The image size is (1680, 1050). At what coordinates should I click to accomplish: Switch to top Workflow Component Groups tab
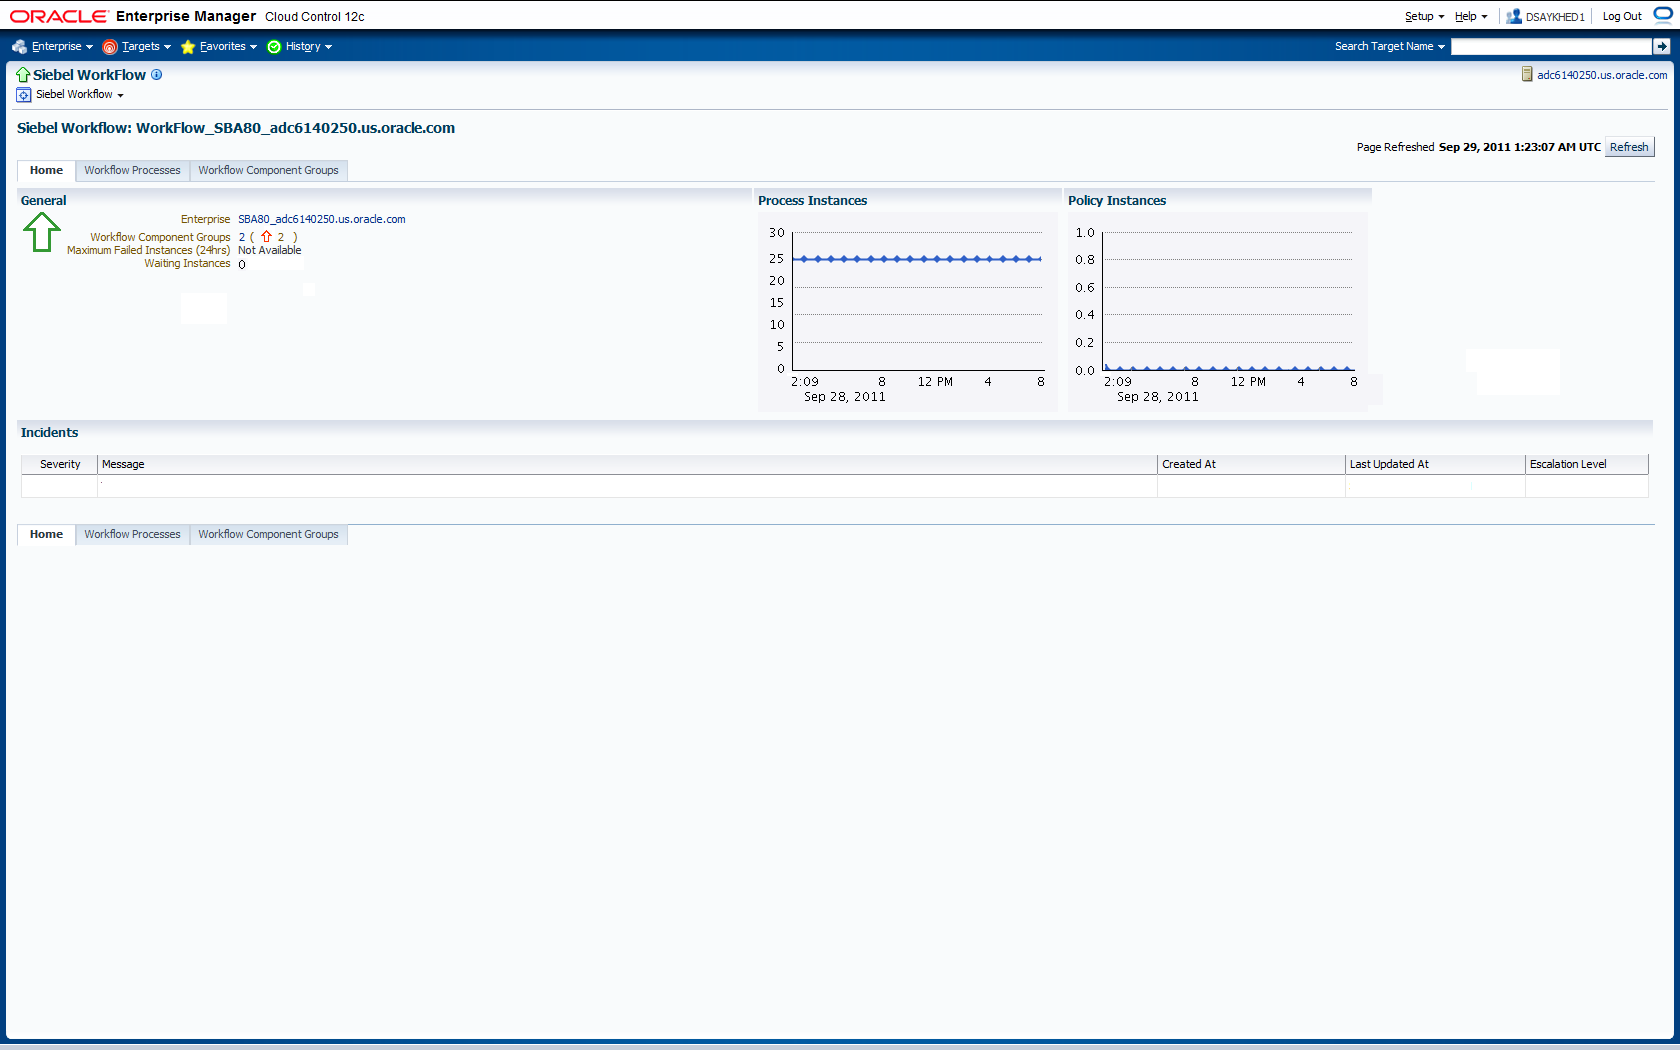coord(268,170)
